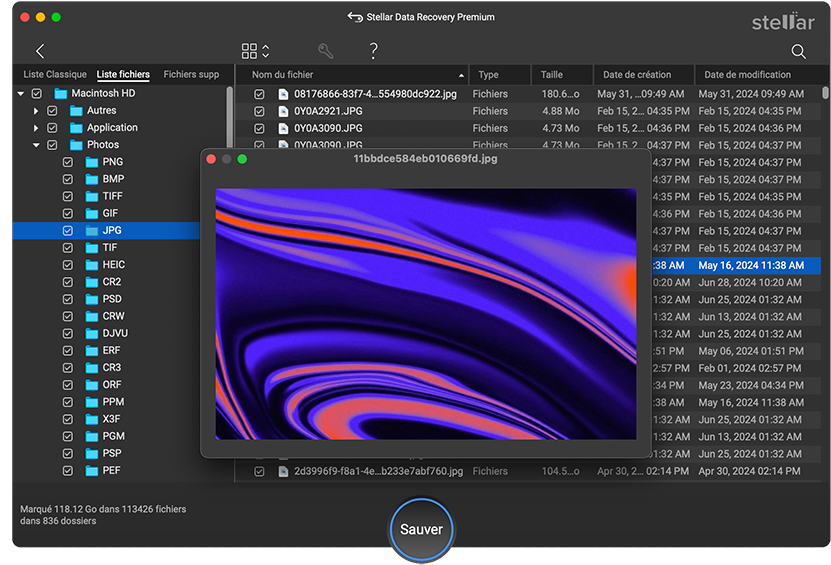Uncheck the Macintosh HD checkbox
The image size is (831, 565).
tap(37, 94)
